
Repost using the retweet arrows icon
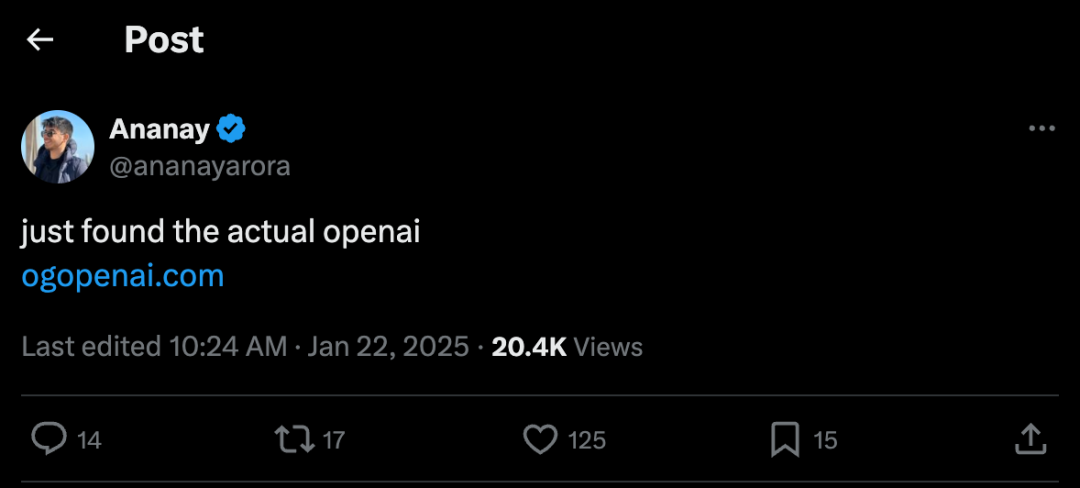point(292,439)
